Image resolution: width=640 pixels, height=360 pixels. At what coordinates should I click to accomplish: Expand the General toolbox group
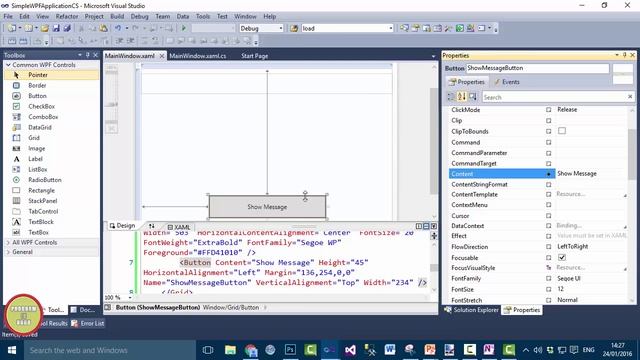(8, 252)
